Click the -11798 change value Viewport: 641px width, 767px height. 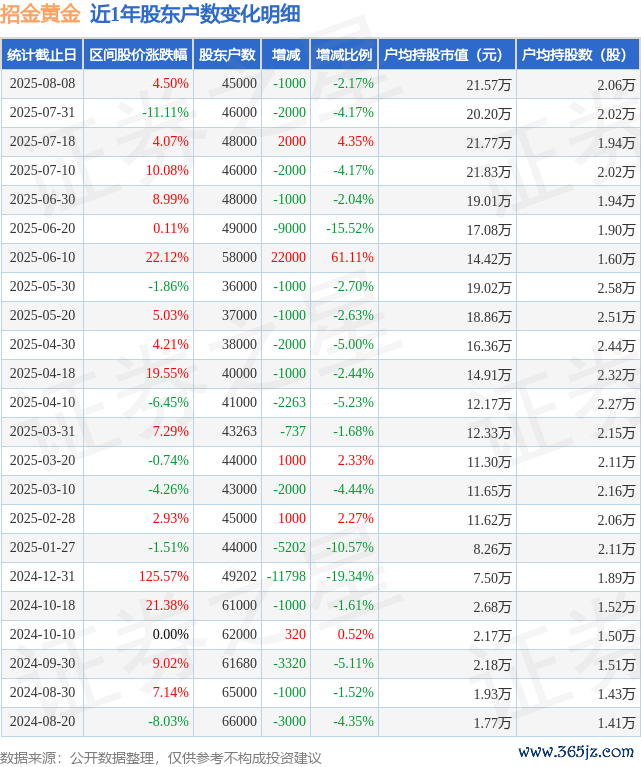pos(286,576)
